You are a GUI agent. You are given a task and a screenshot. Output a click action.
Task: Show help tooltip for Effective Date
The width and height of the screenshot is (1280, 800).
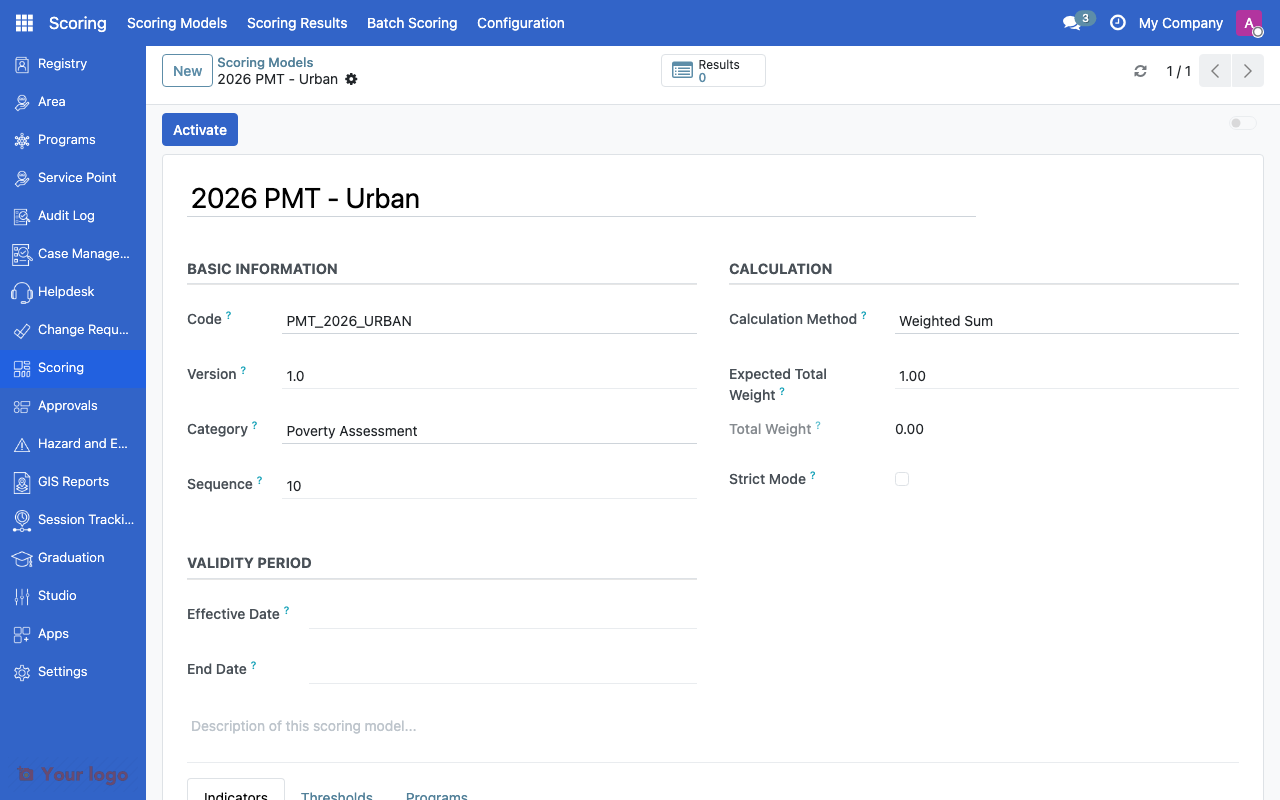[286, 610]
